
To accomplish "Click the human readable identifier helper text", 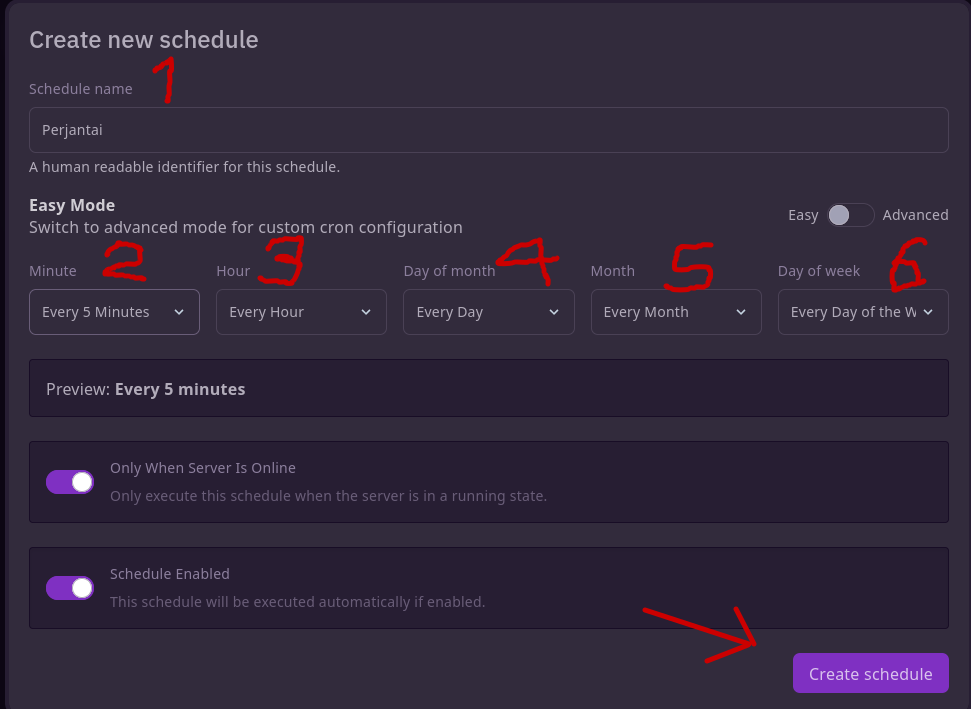I will point(185,167).
